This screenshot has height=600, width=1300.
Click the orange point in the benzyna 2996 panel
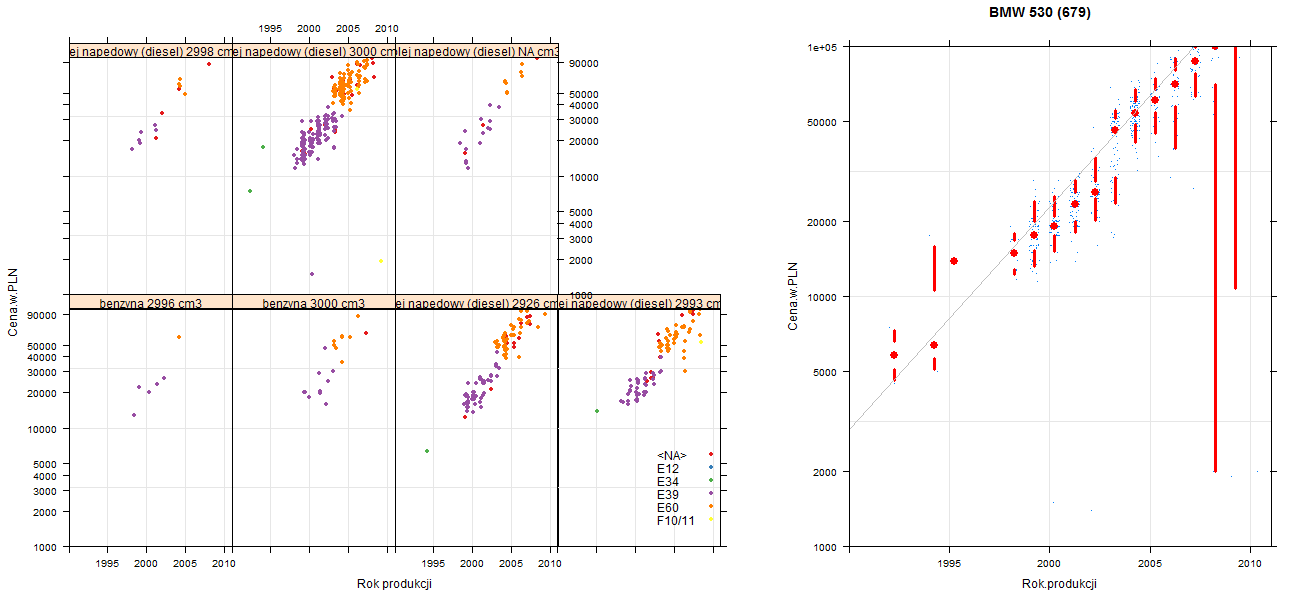[x=179, y=337]
